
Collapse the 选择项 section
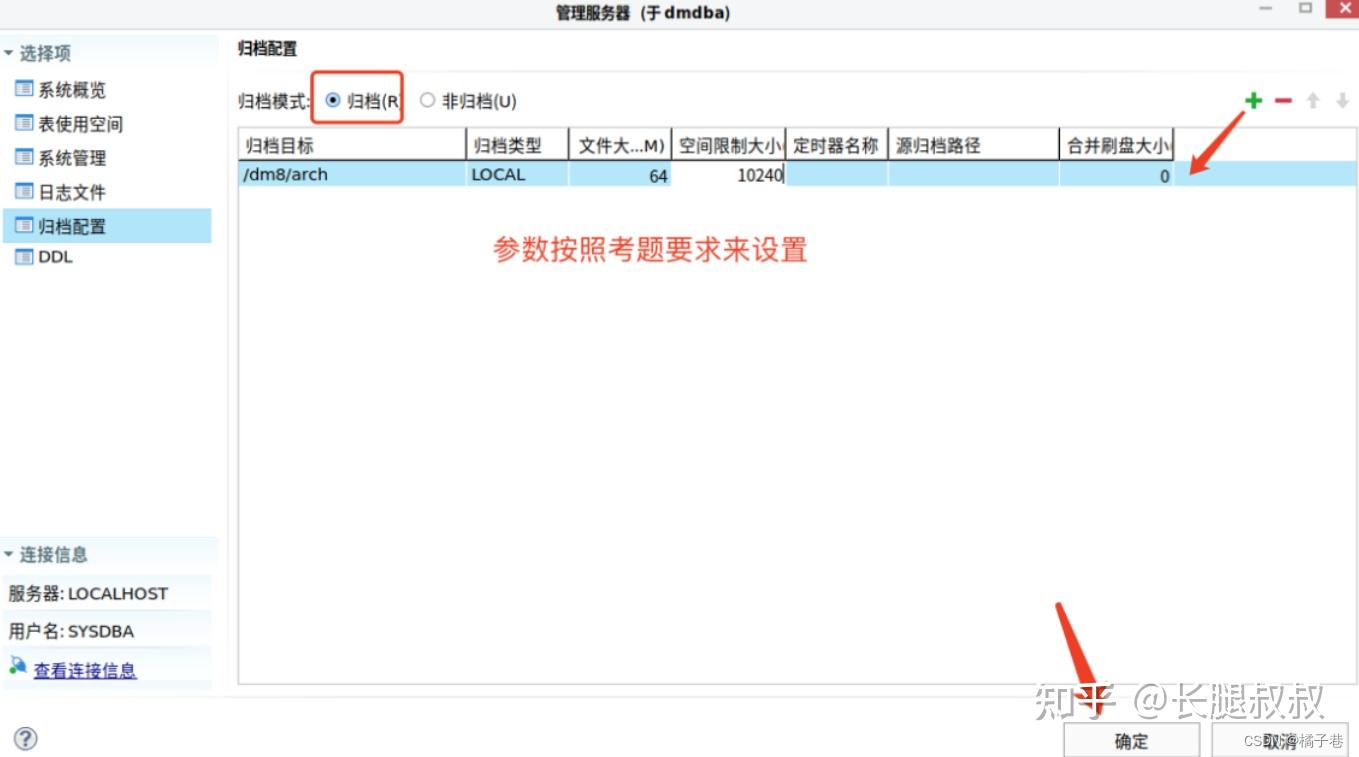click(8, 53)
